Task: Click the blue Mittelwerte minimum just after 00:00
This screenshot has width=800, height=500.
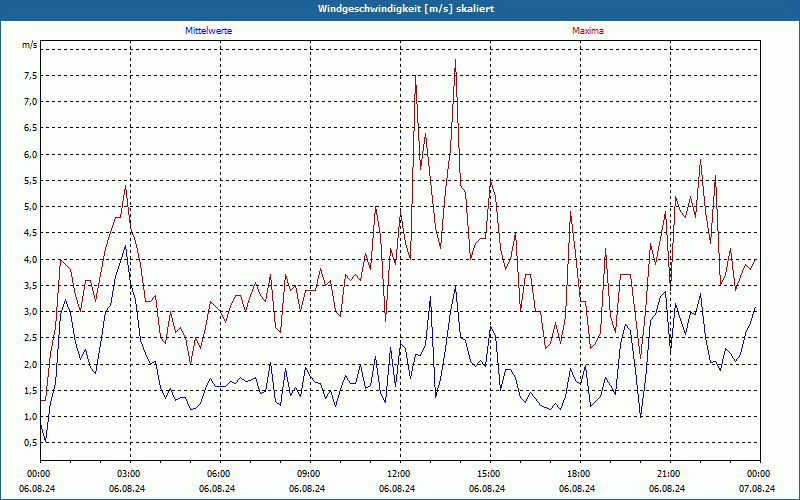Action: (46, 442)
